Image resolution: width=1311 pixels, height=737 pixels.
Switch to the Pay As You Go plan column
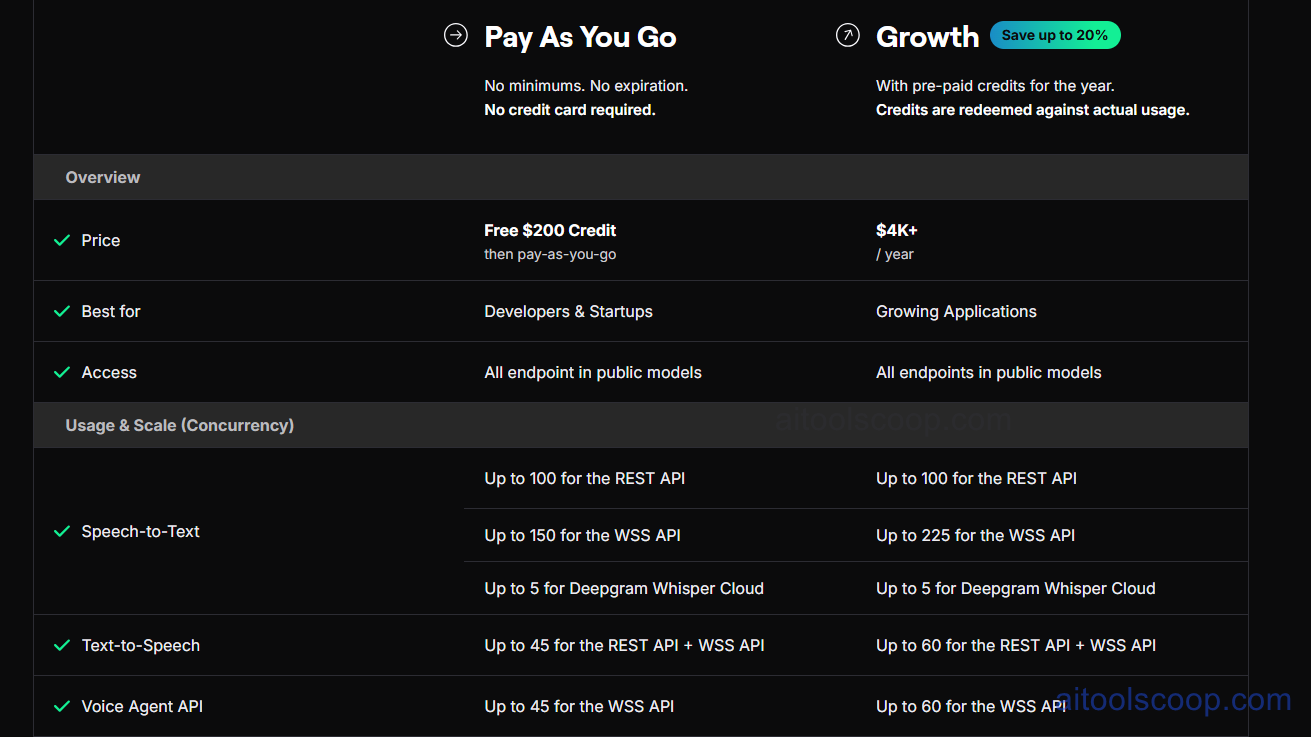click(x=580, y=36)
